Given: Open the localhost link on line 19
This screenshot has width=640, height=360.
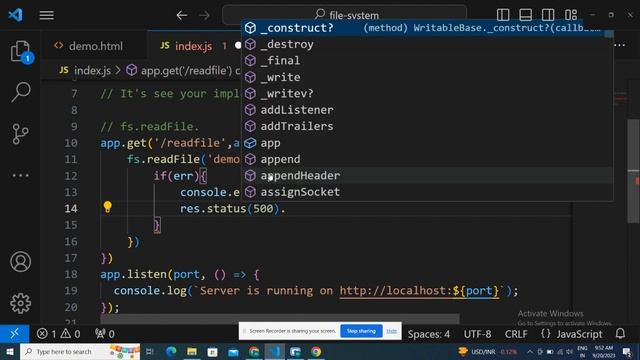Looking at the screenshot, I should pyautogui.click(x=419, y=291).
